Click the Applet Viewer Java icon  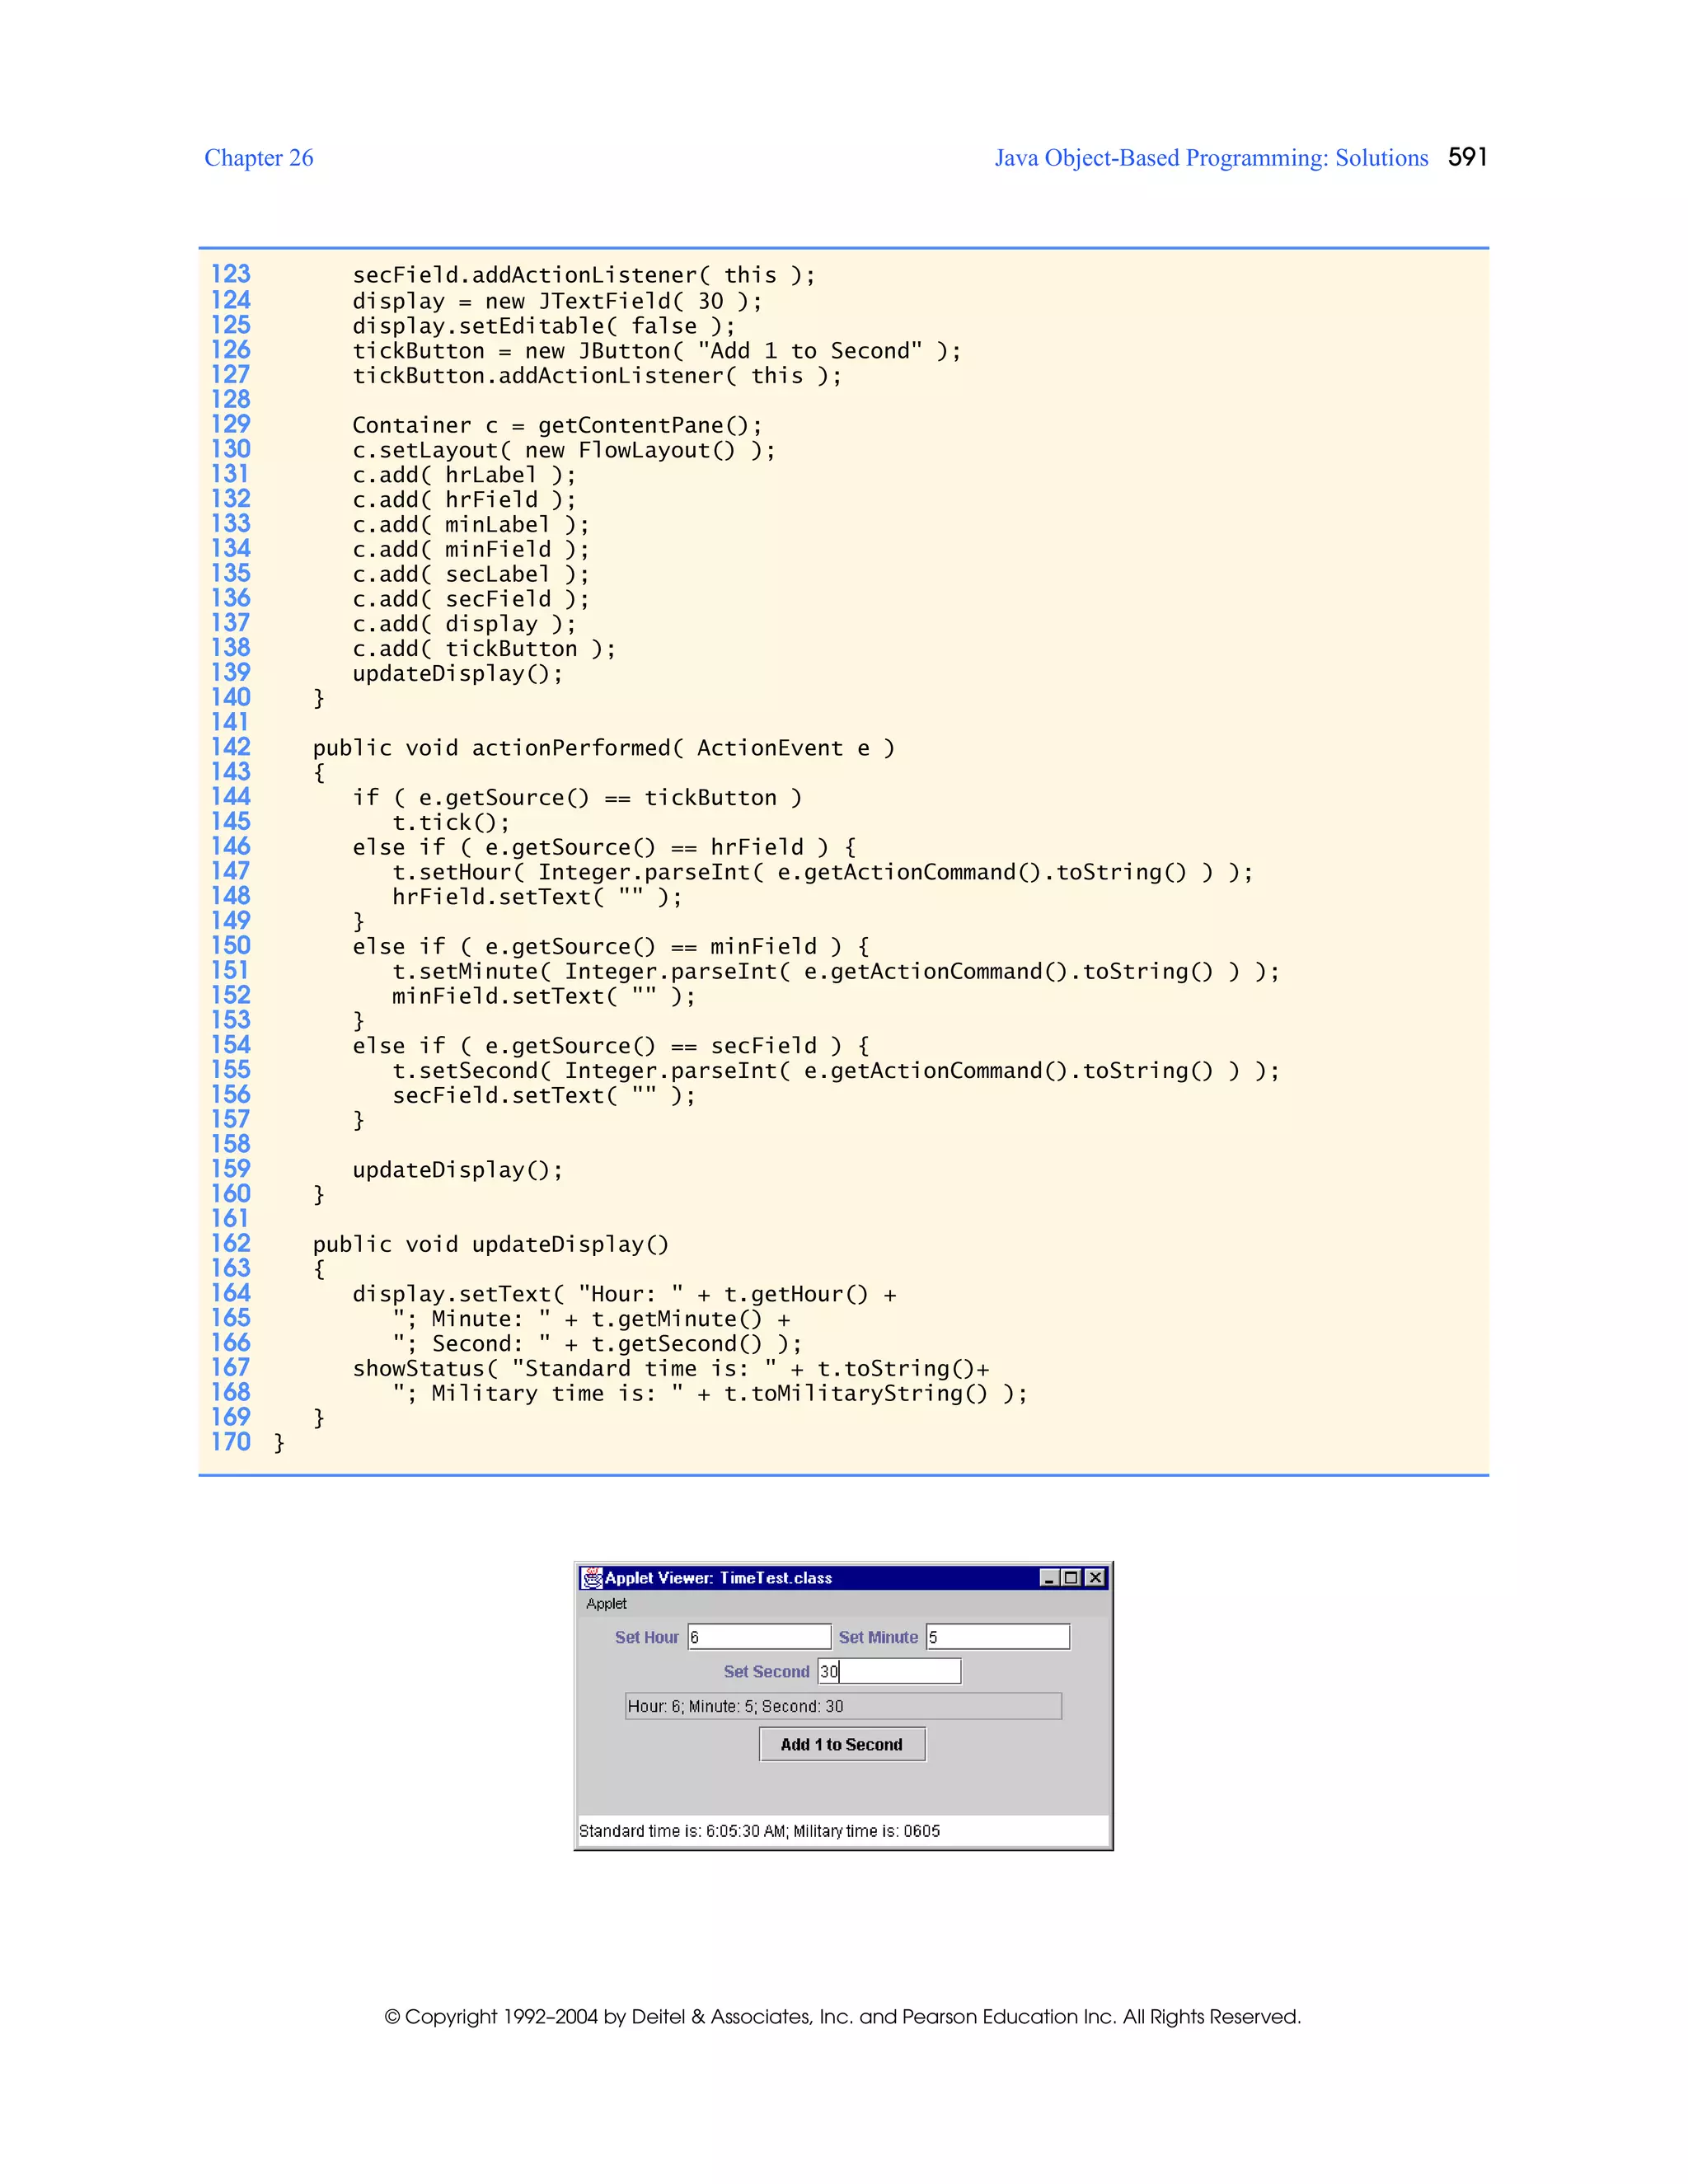click(592, 1578)
